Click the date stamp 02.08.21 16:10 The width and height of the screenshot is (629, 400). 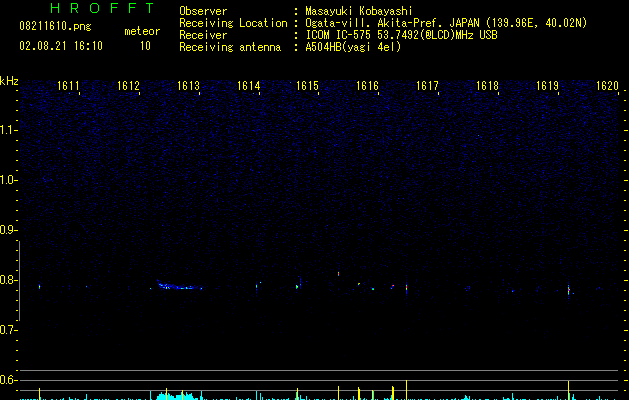(x=61, y=46)
